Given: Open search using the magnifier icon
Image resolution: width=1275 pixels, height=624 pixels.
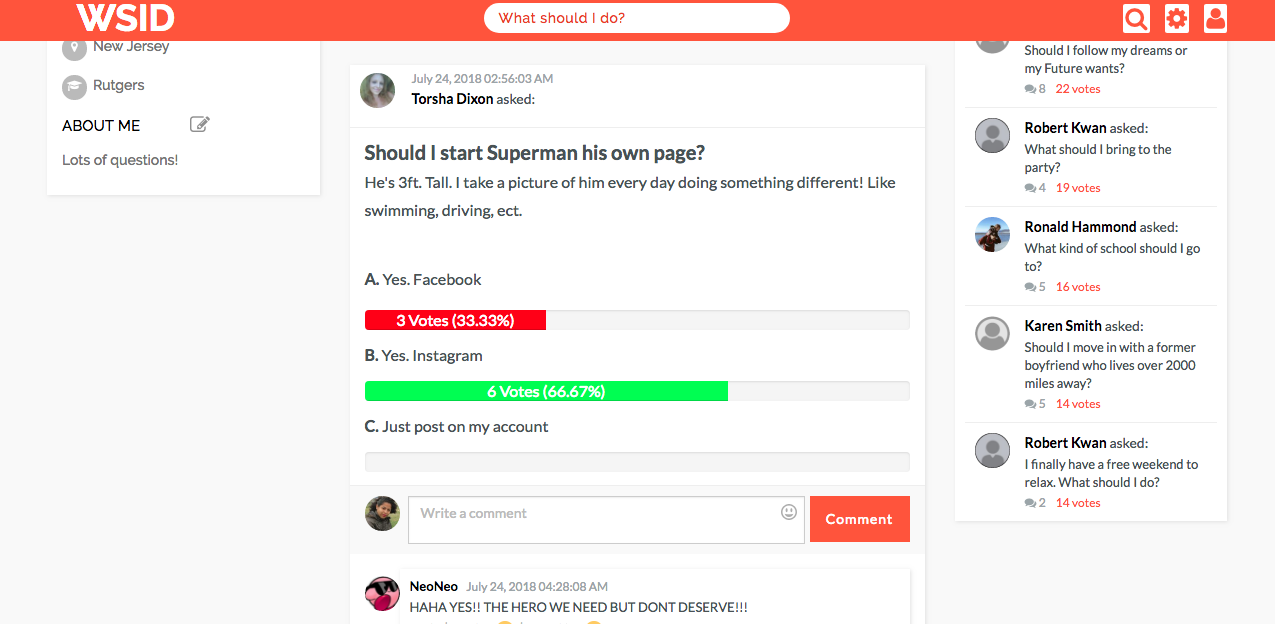Looking at the screenshot, I should click(x=1136, y=18).
